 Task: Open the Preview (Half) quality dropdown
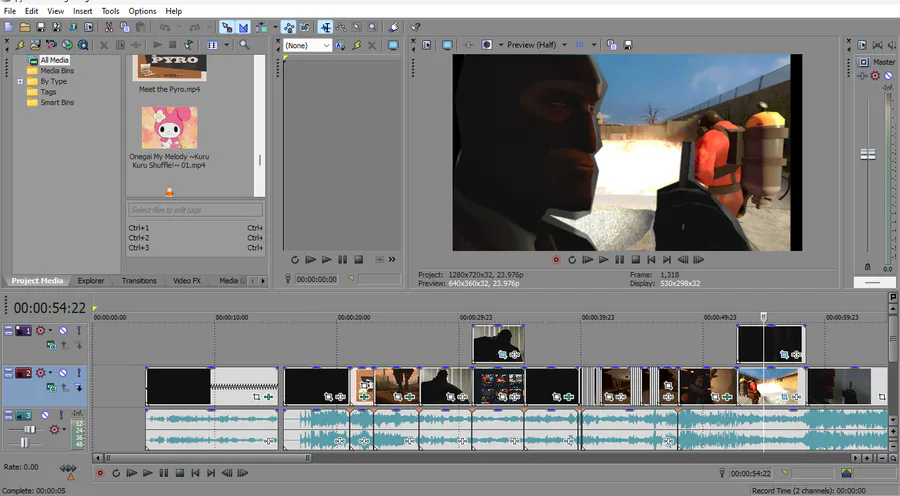[564, 45]
